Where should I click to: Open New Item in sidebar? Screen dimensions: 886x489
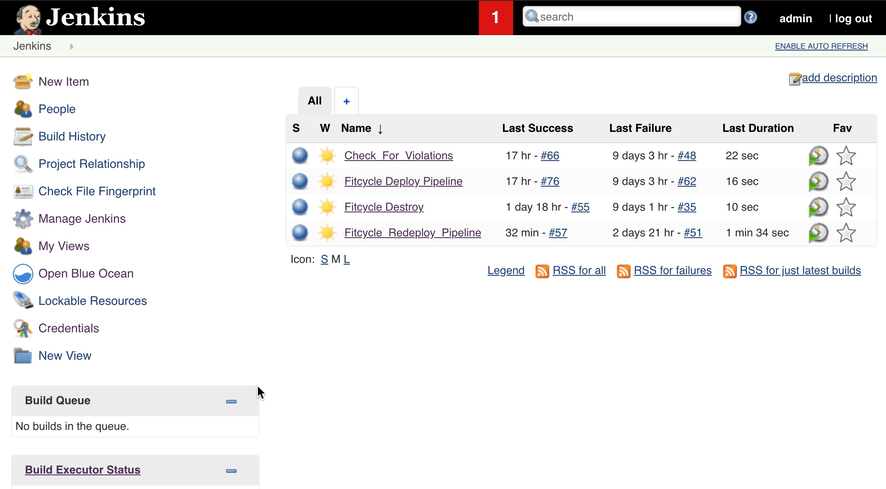click(63, 81)
